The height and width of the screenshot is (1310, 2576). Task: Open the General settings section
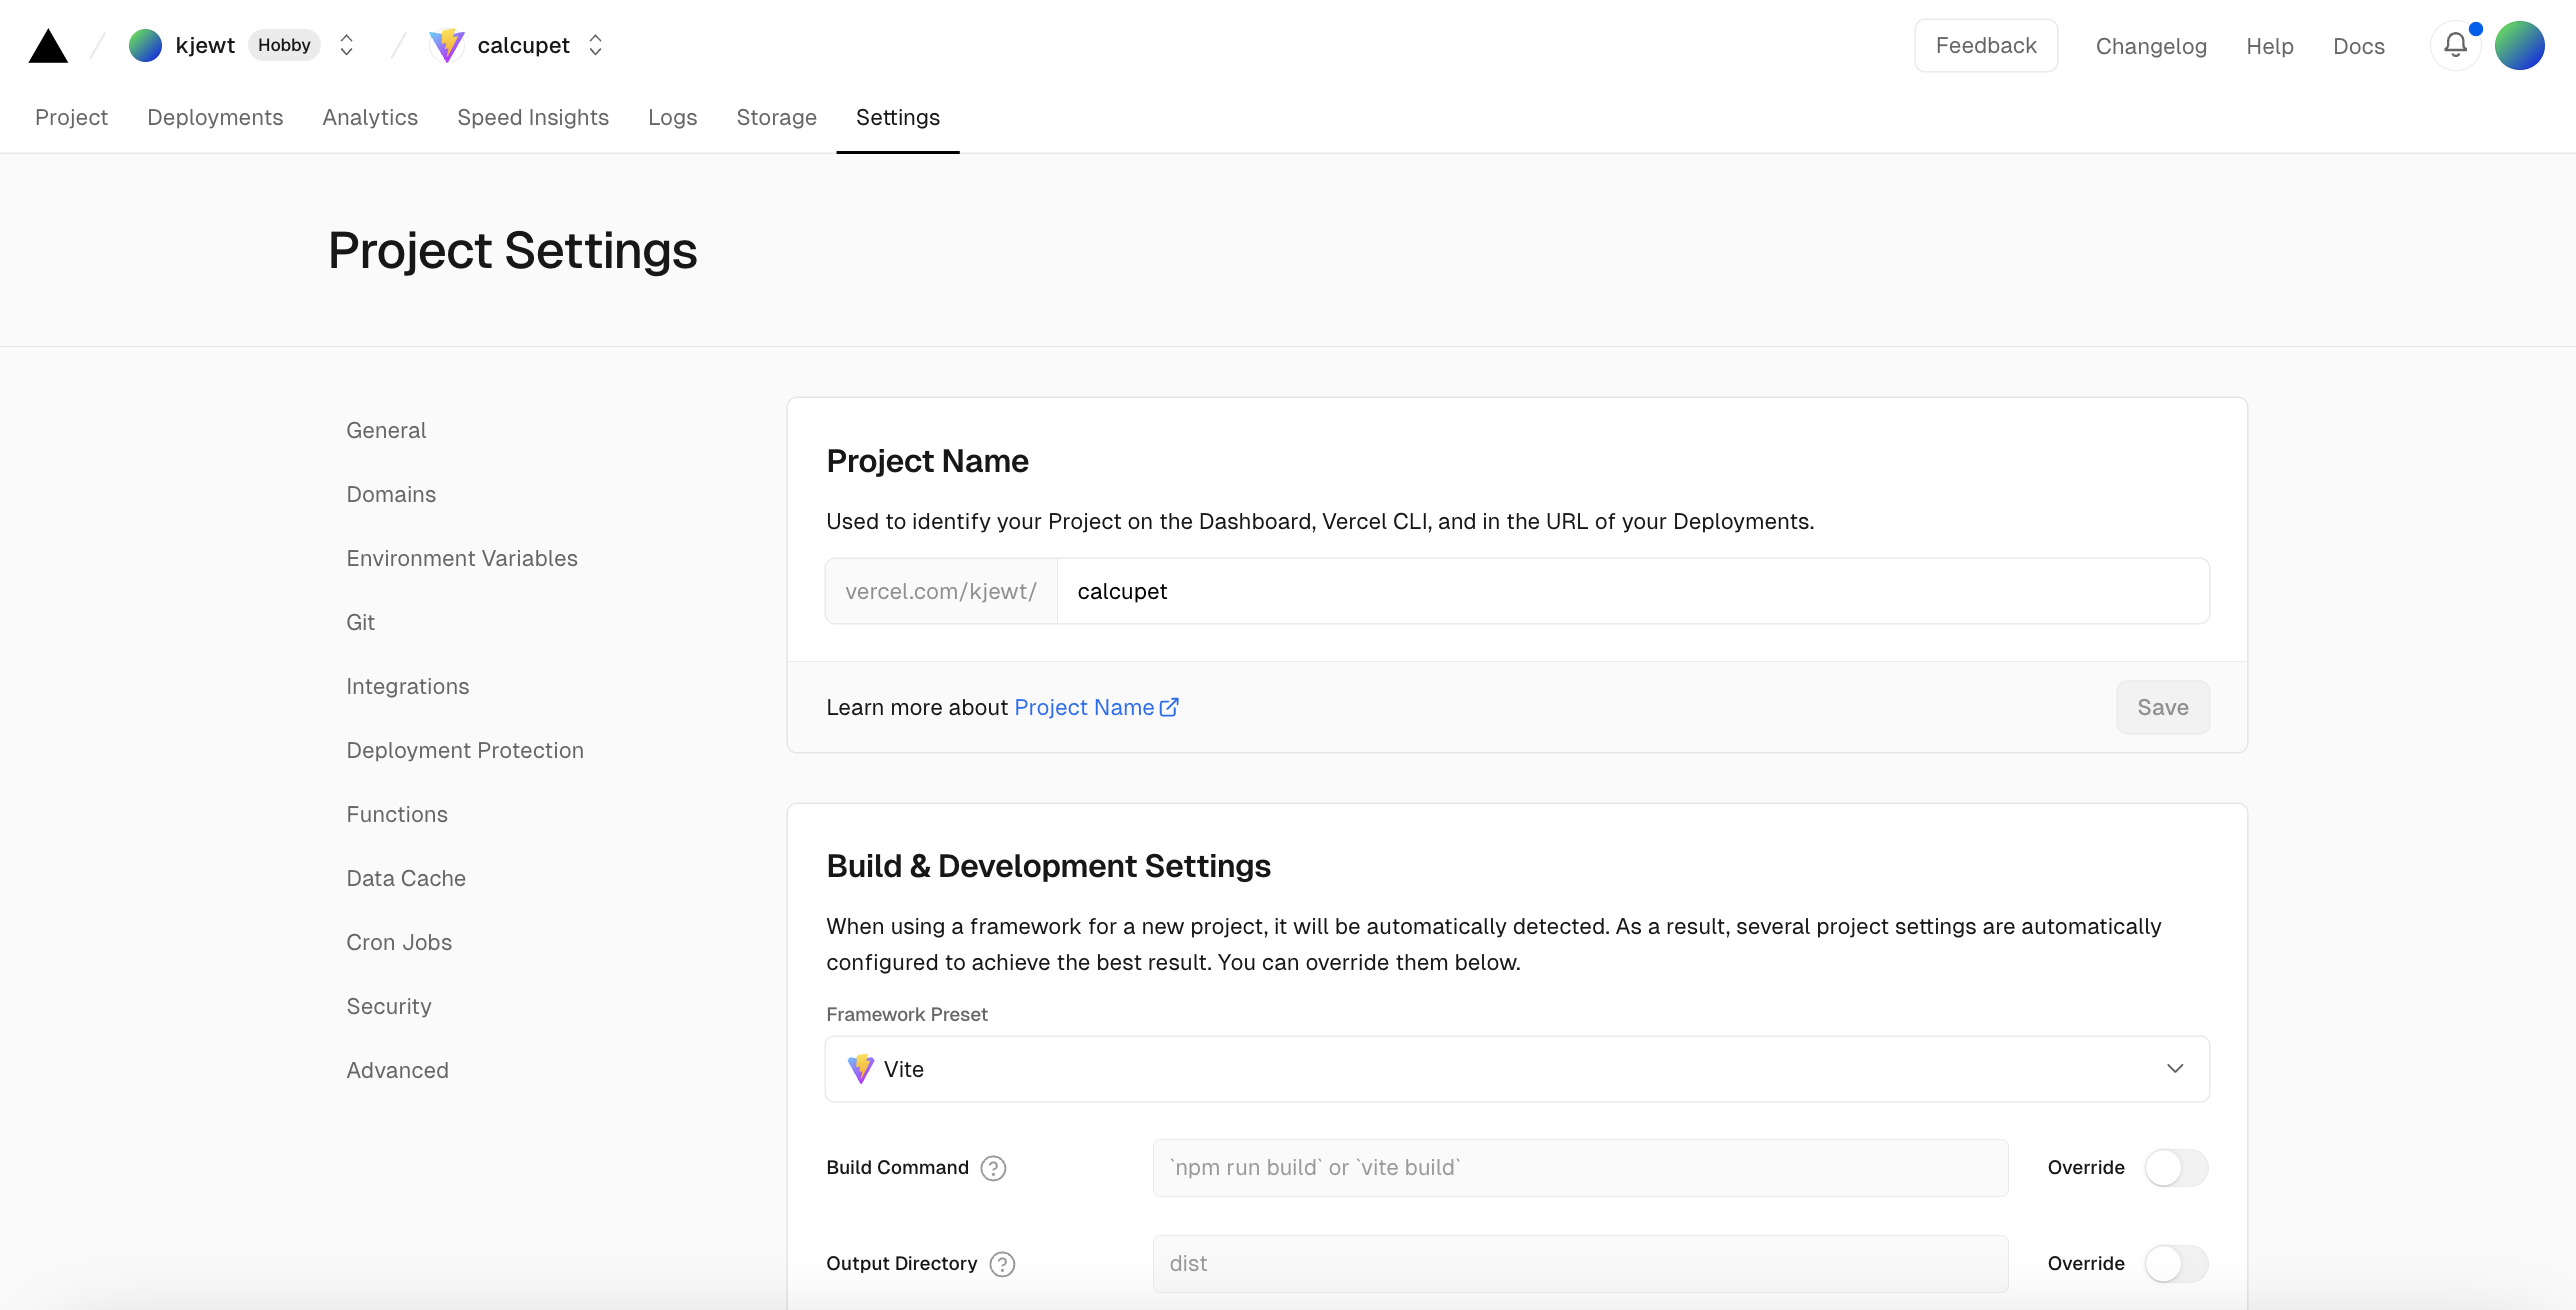[x=386, y=430]
